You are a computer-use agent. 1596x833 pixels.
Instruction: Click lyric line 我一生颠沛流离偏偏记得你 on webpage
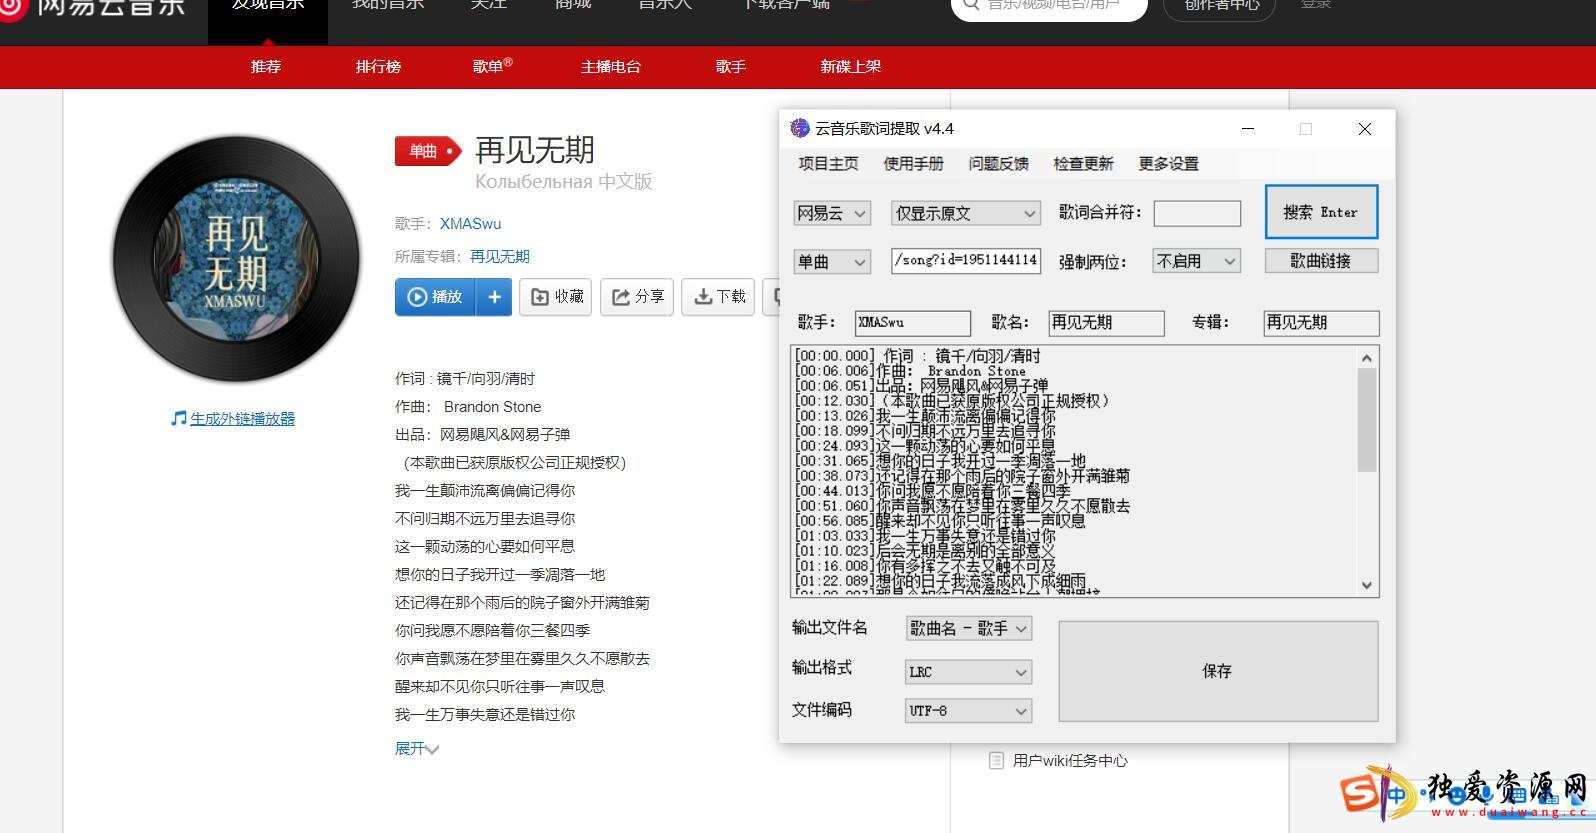tap(485, 491)
